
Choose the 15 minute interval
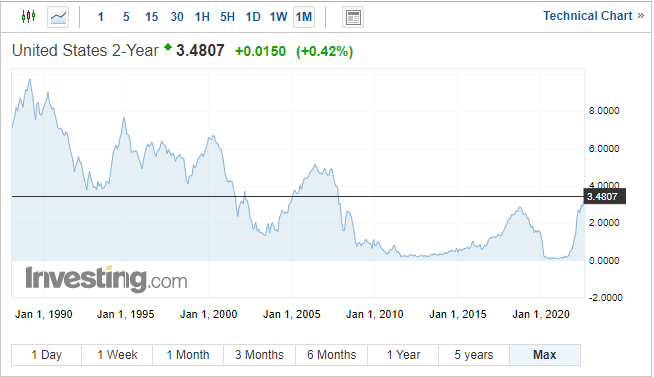pos(151,17)
